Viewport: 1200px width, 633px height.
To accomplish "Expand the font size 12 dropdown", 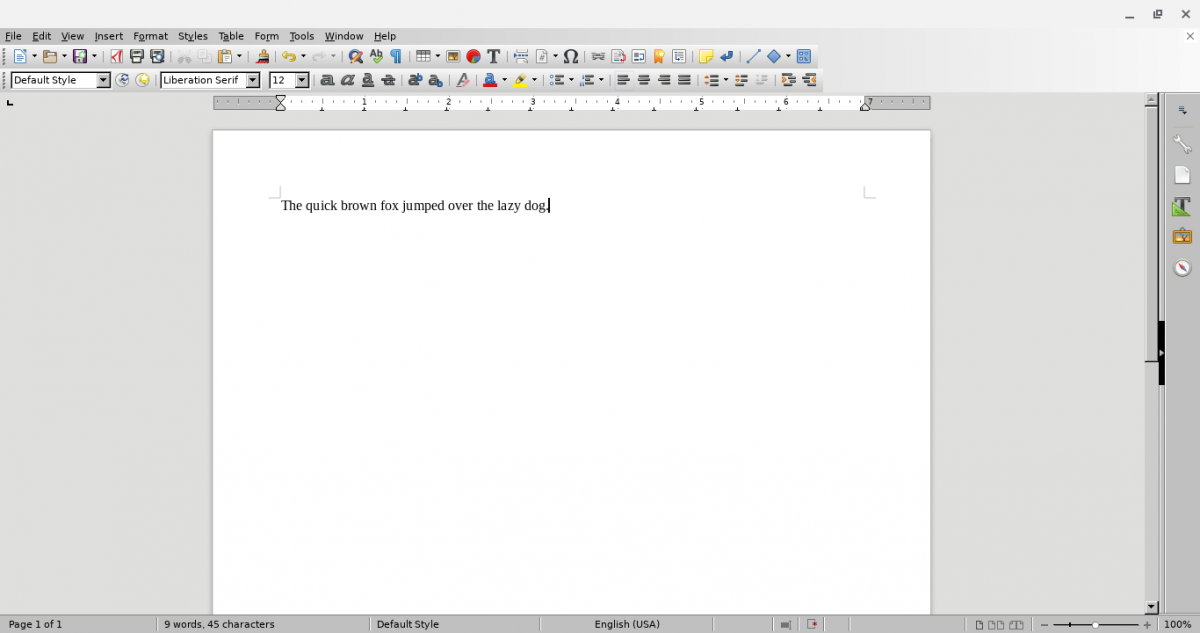I will (x=302, y=80).
